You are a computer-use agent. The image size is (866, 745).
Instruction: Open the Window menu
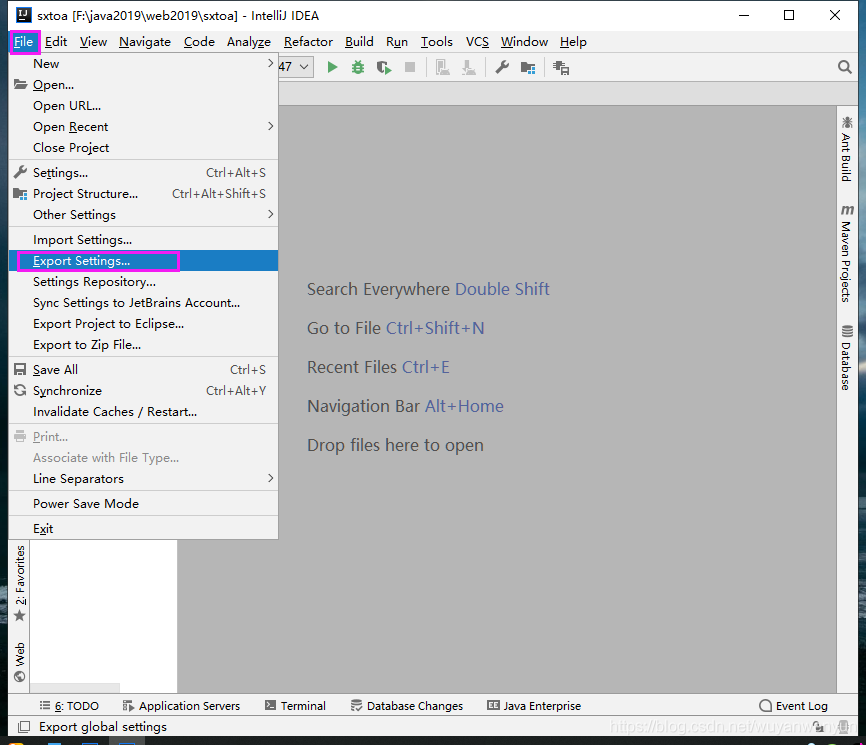click(524, 42)
